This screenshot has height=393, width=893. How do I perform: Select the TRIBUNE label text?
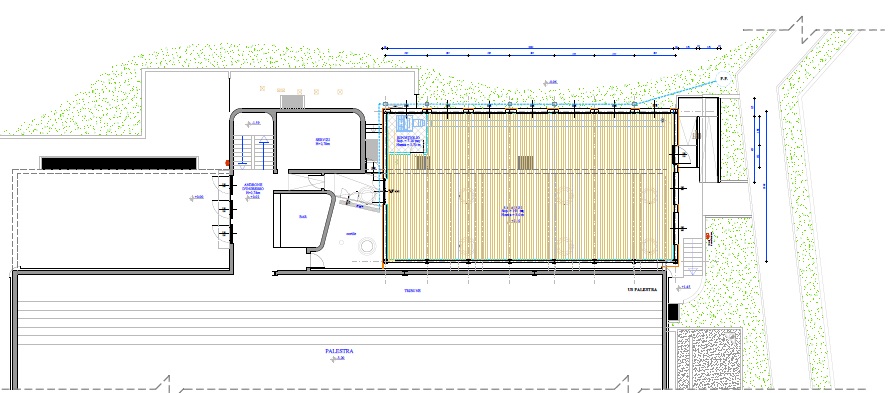point(412,290)
